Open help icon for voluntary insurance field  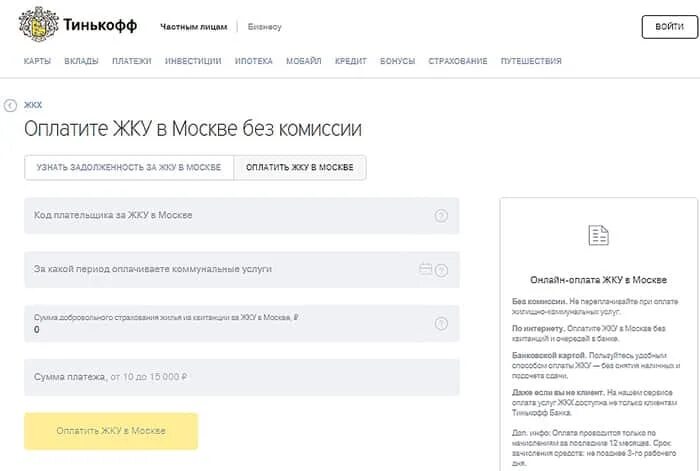441,324
